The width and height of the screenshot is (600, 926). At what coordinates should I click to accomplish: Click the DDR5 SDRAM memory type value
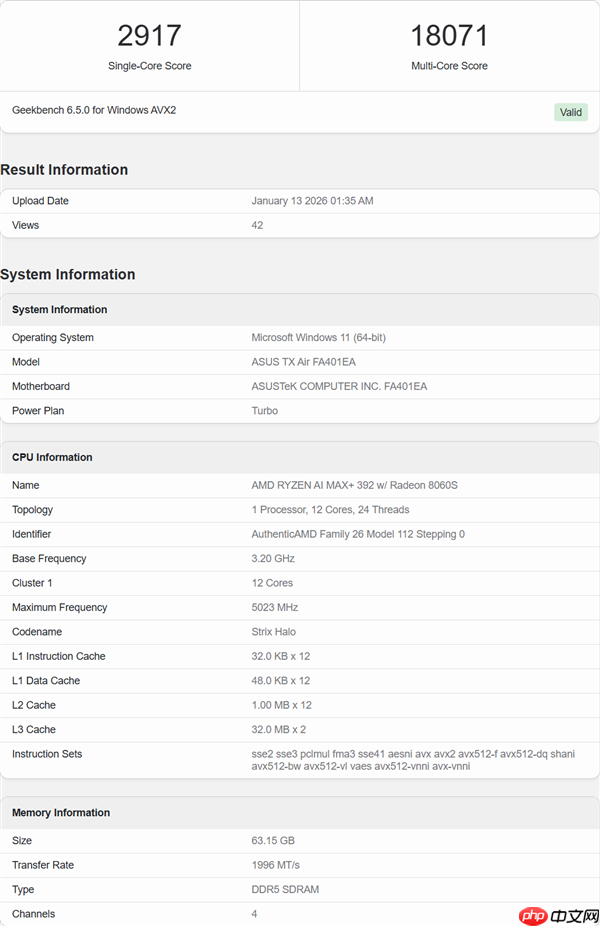point(286,889)
